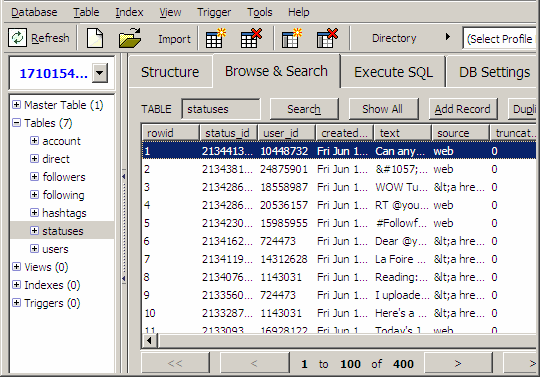
Task: Select the users table in tree
Action: coord(55,249)
